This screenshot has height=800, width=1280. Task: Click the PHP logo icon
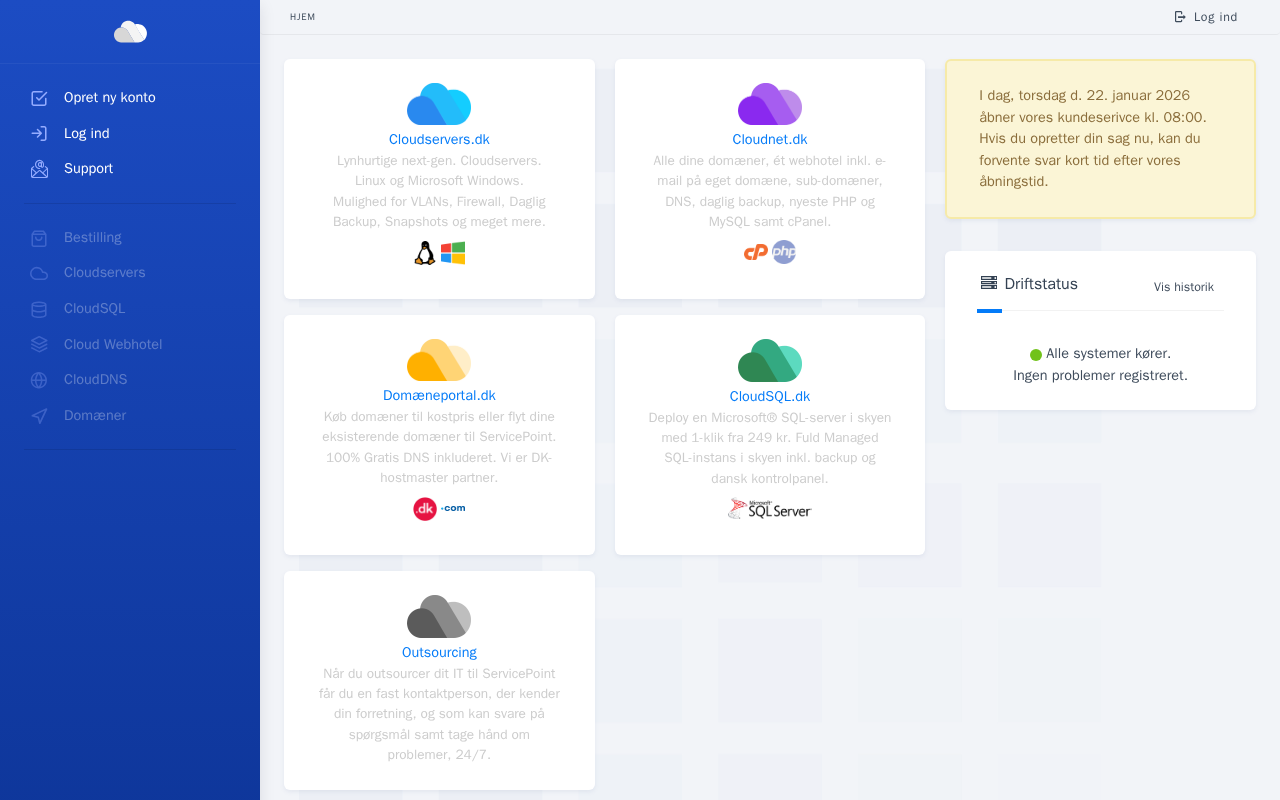pyautogui.click(x=784, y=252)
